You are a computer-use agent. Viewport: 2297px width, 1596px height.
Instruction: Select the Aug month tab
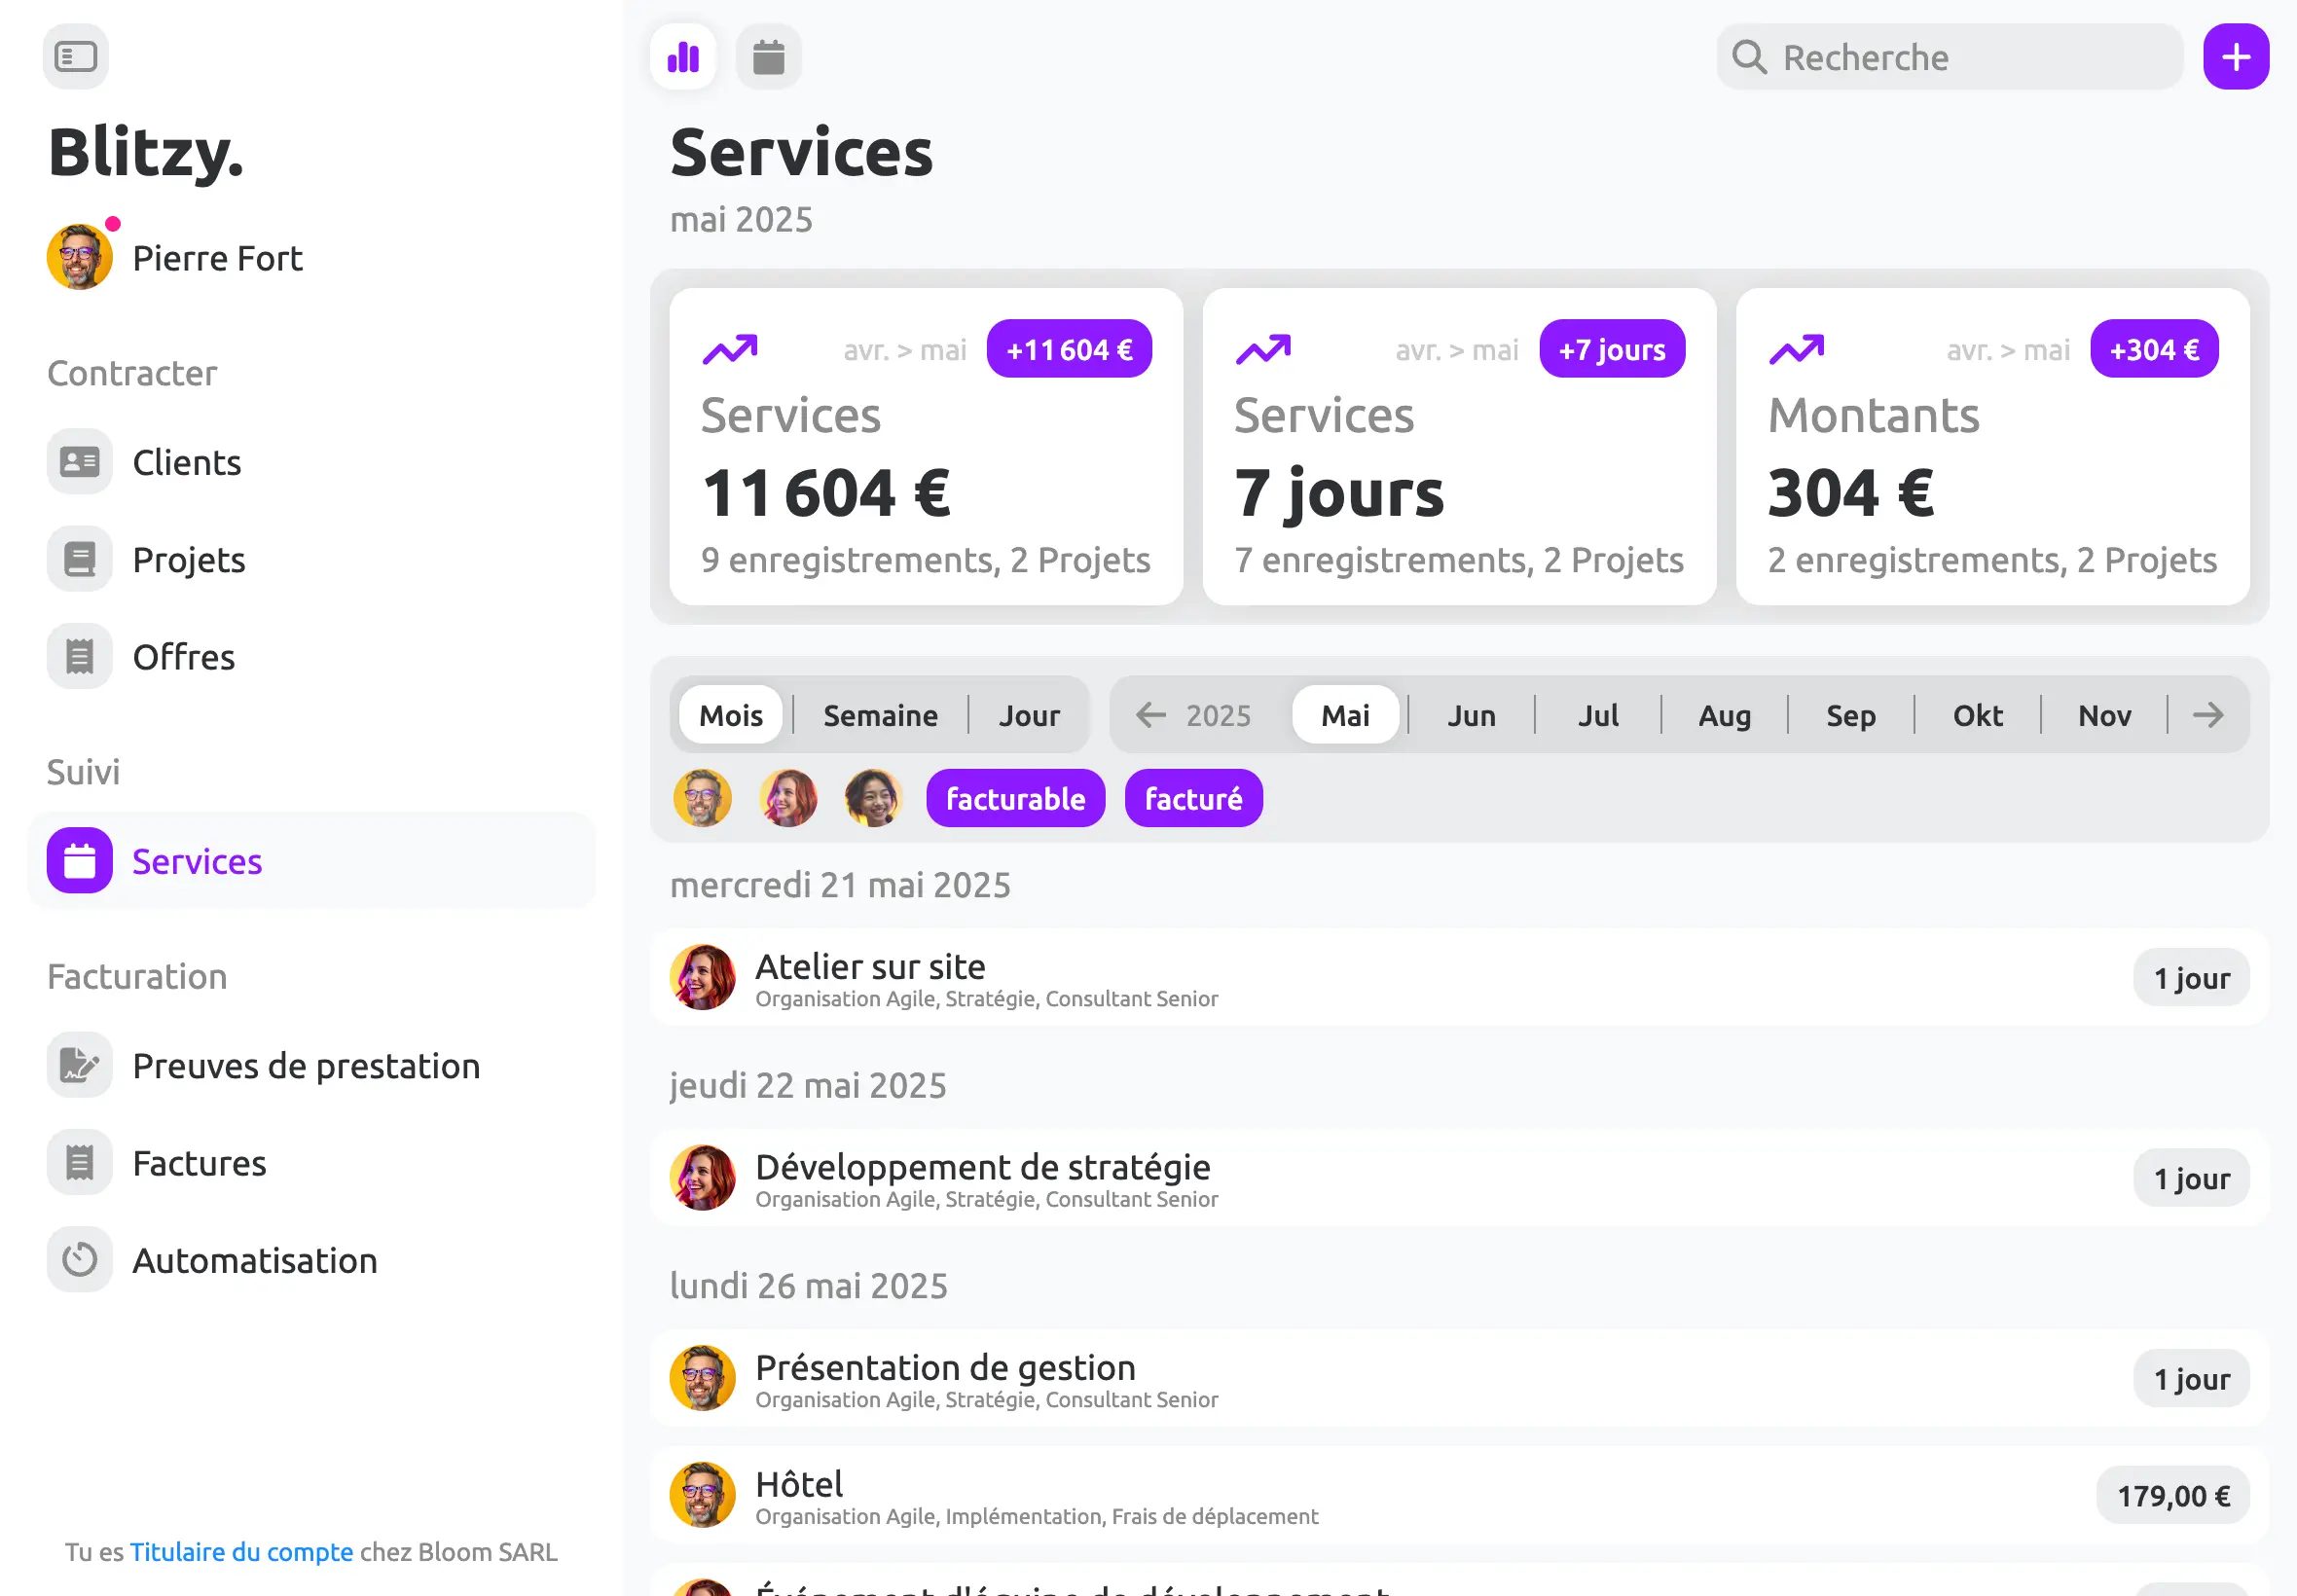[1724, 715]
